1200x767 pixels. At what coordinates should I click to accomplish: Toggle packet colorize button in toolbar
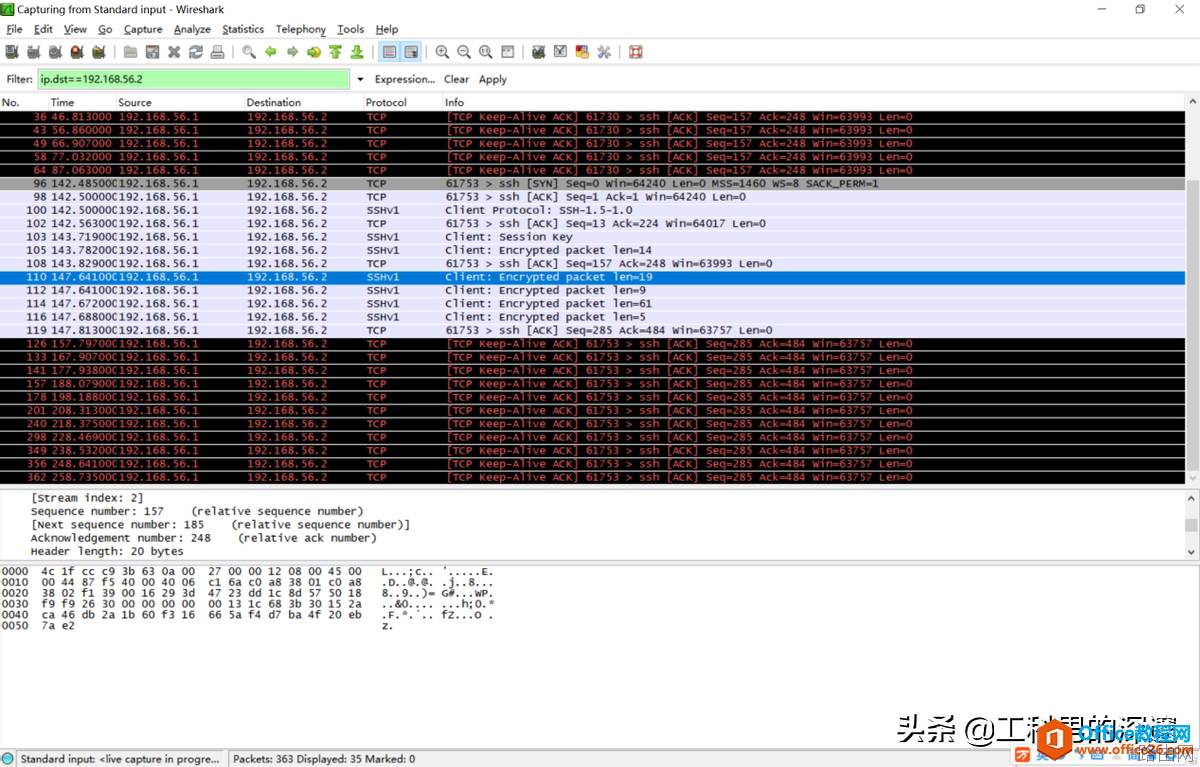coord(389,52)
